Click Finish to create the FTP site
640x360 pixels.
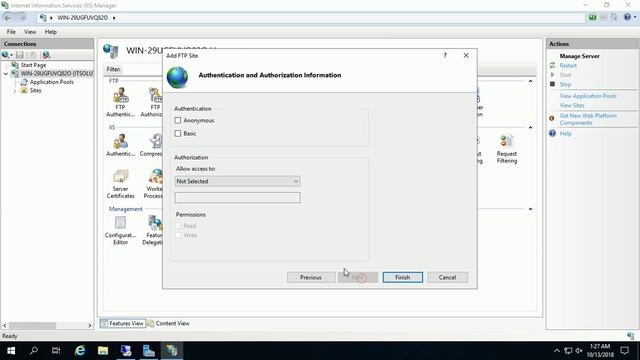[x=402, y=278]
